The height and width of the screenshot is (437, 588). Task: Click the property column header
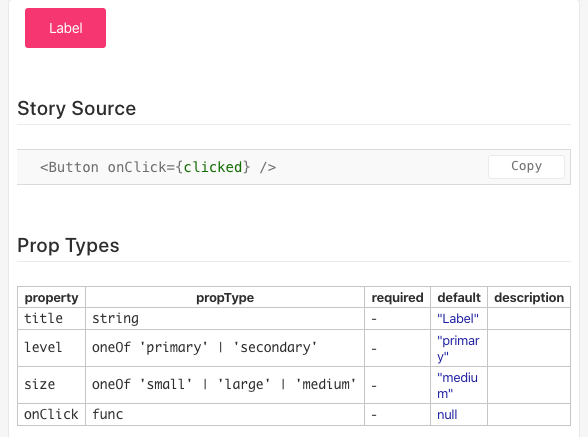51,297
